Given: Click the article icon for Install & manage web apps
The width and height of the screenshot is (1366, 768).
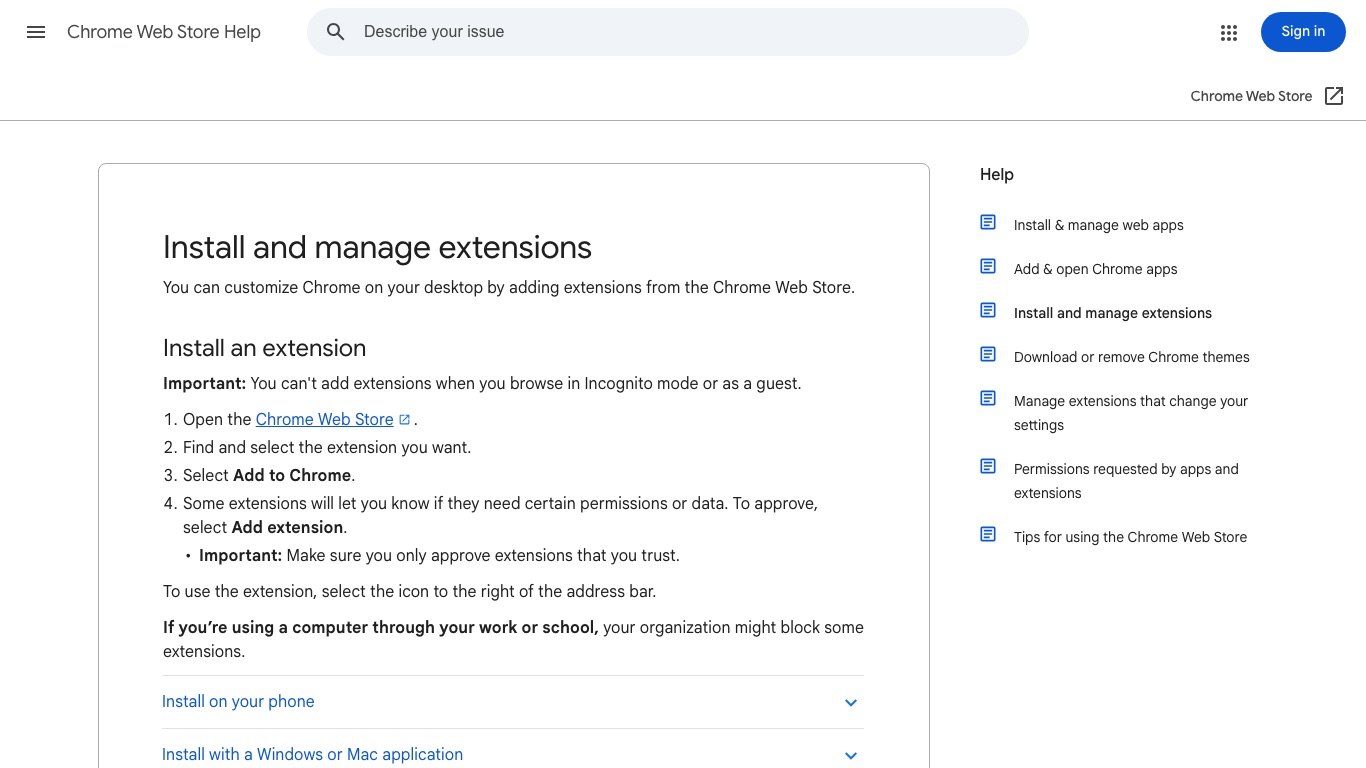Looking at the screenshot, I should coord(988,222).
